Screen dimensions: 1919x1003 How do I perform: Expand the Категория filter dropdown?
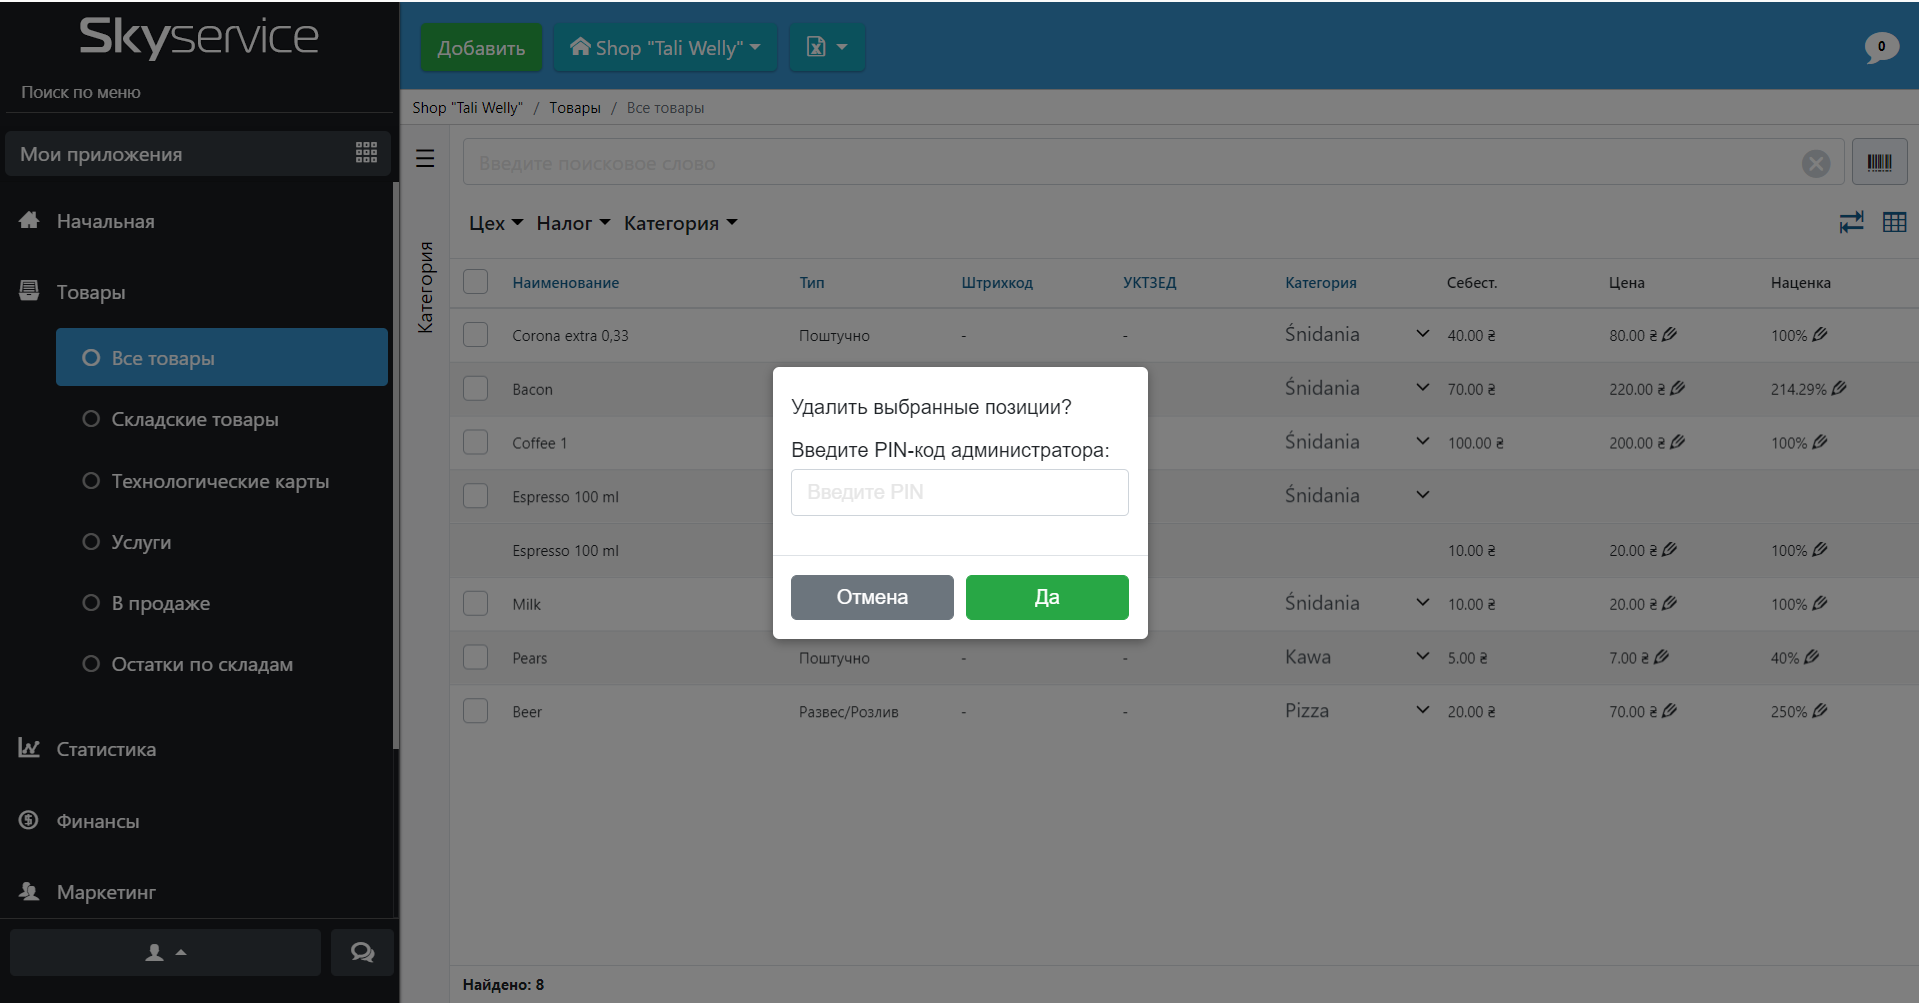tap(680, 223)
